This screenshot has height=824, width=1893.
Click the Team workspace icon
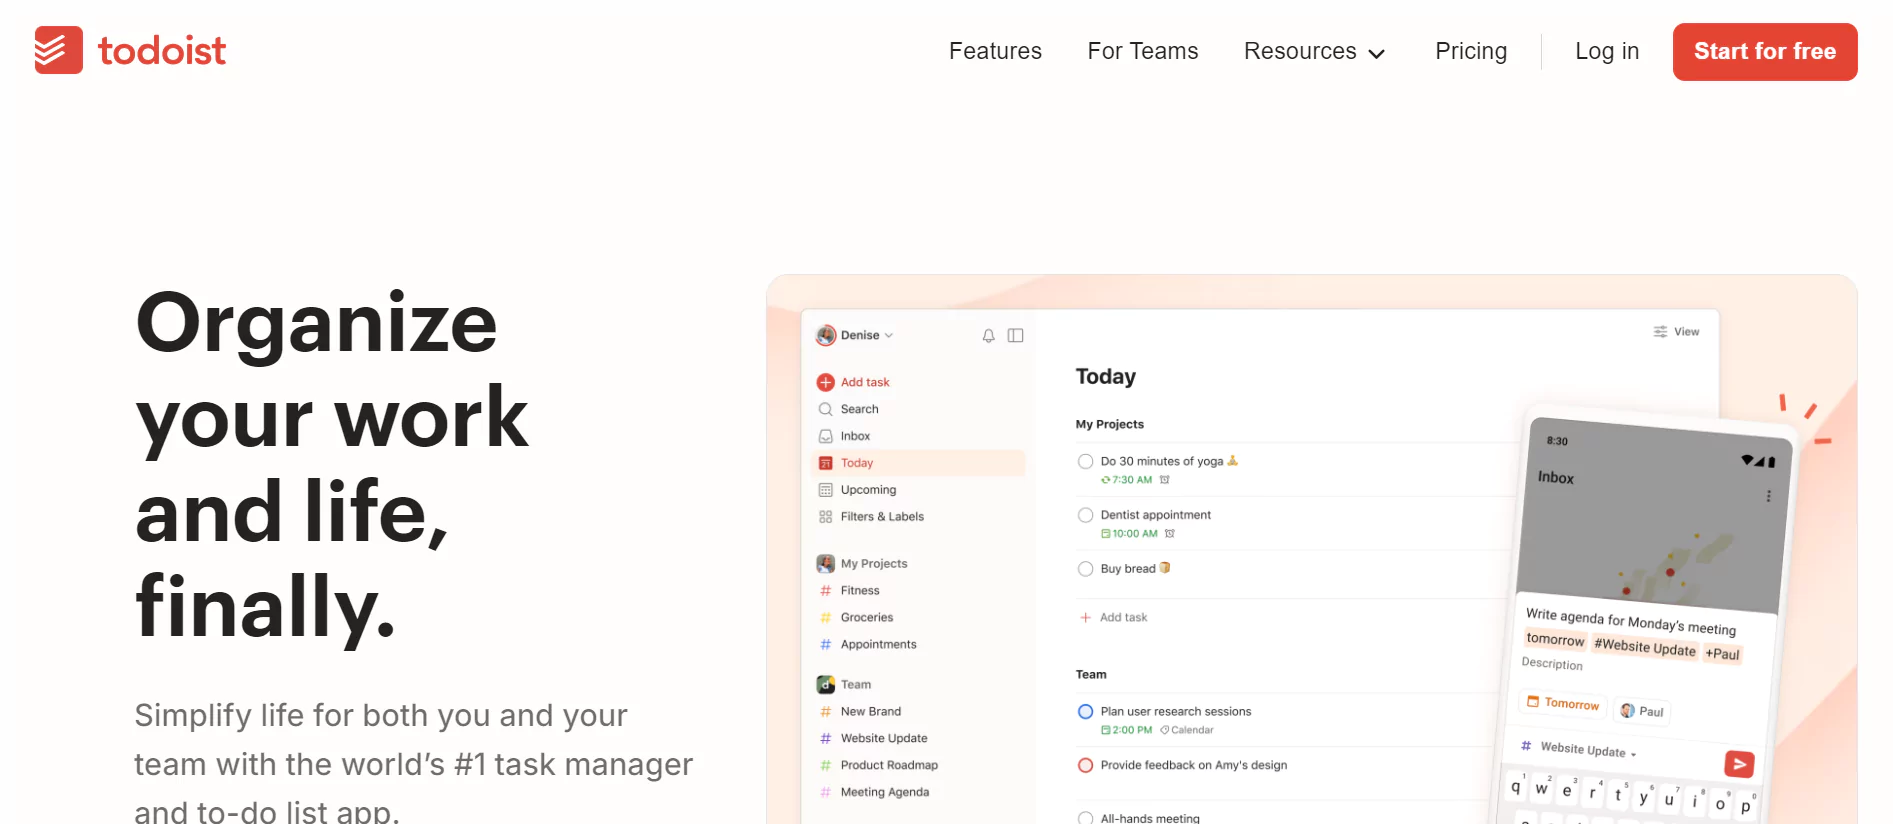(x=825, y=685)
